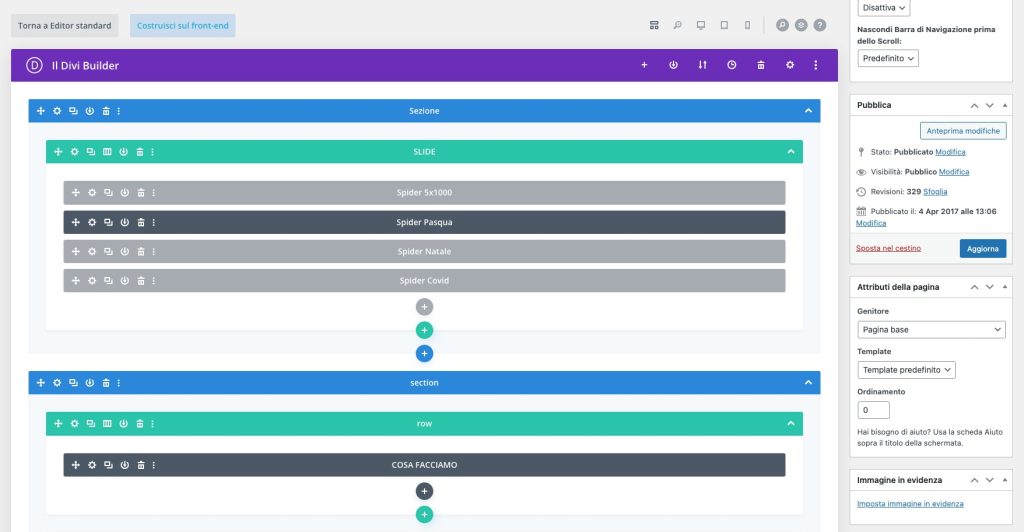
Task: Open settings gear of COSA FACCIAMO module
Action: click(92, 465)
